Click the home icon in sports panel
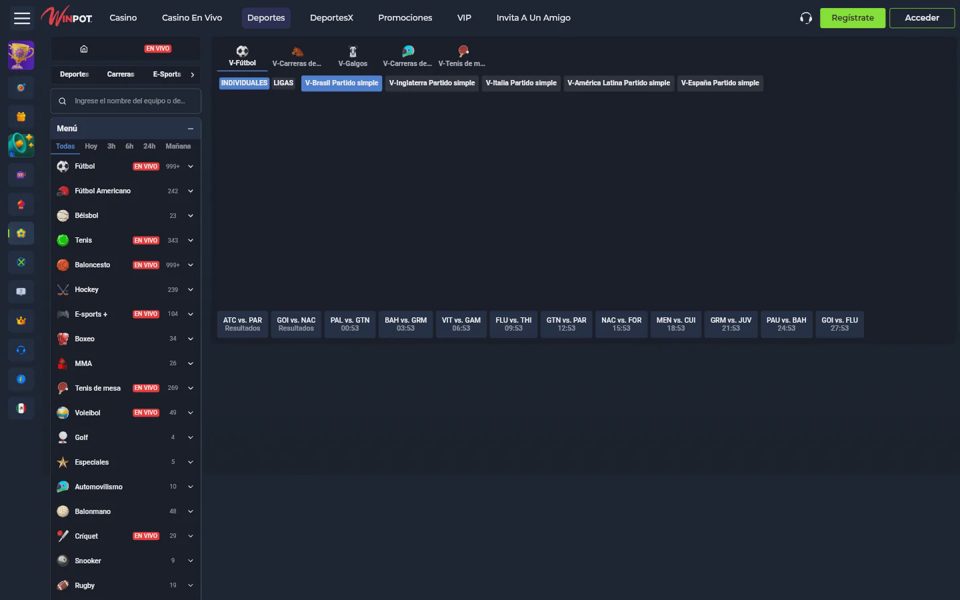This screenshot has height=600, width=960. click(x=84, y=49)
